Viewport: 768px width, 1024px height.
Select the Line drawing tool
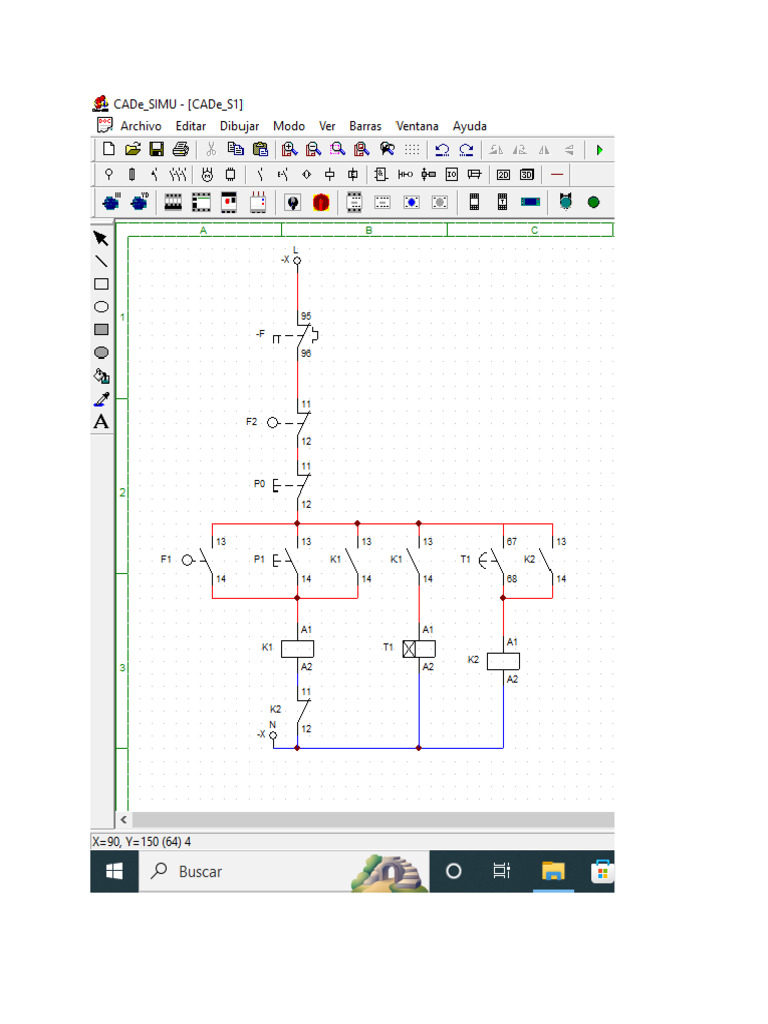[x=101, y=261]
